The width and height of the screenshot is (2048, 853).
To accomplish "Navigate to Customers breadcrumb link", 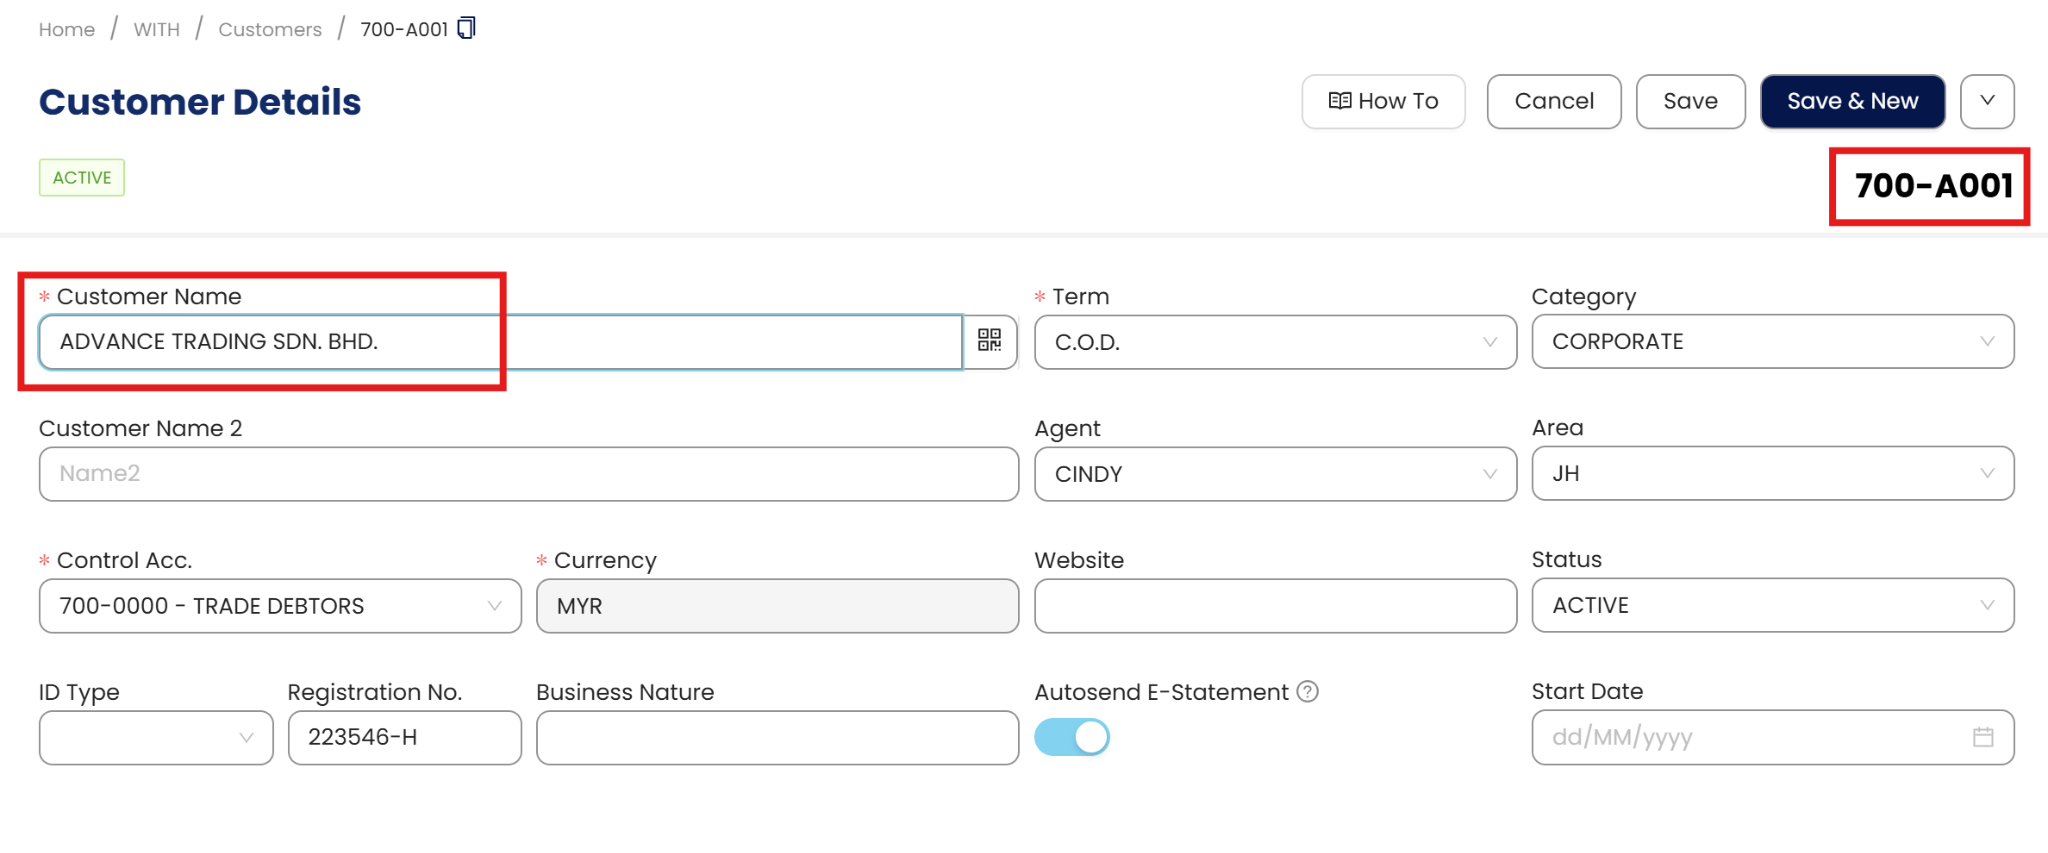I will 270,30.
